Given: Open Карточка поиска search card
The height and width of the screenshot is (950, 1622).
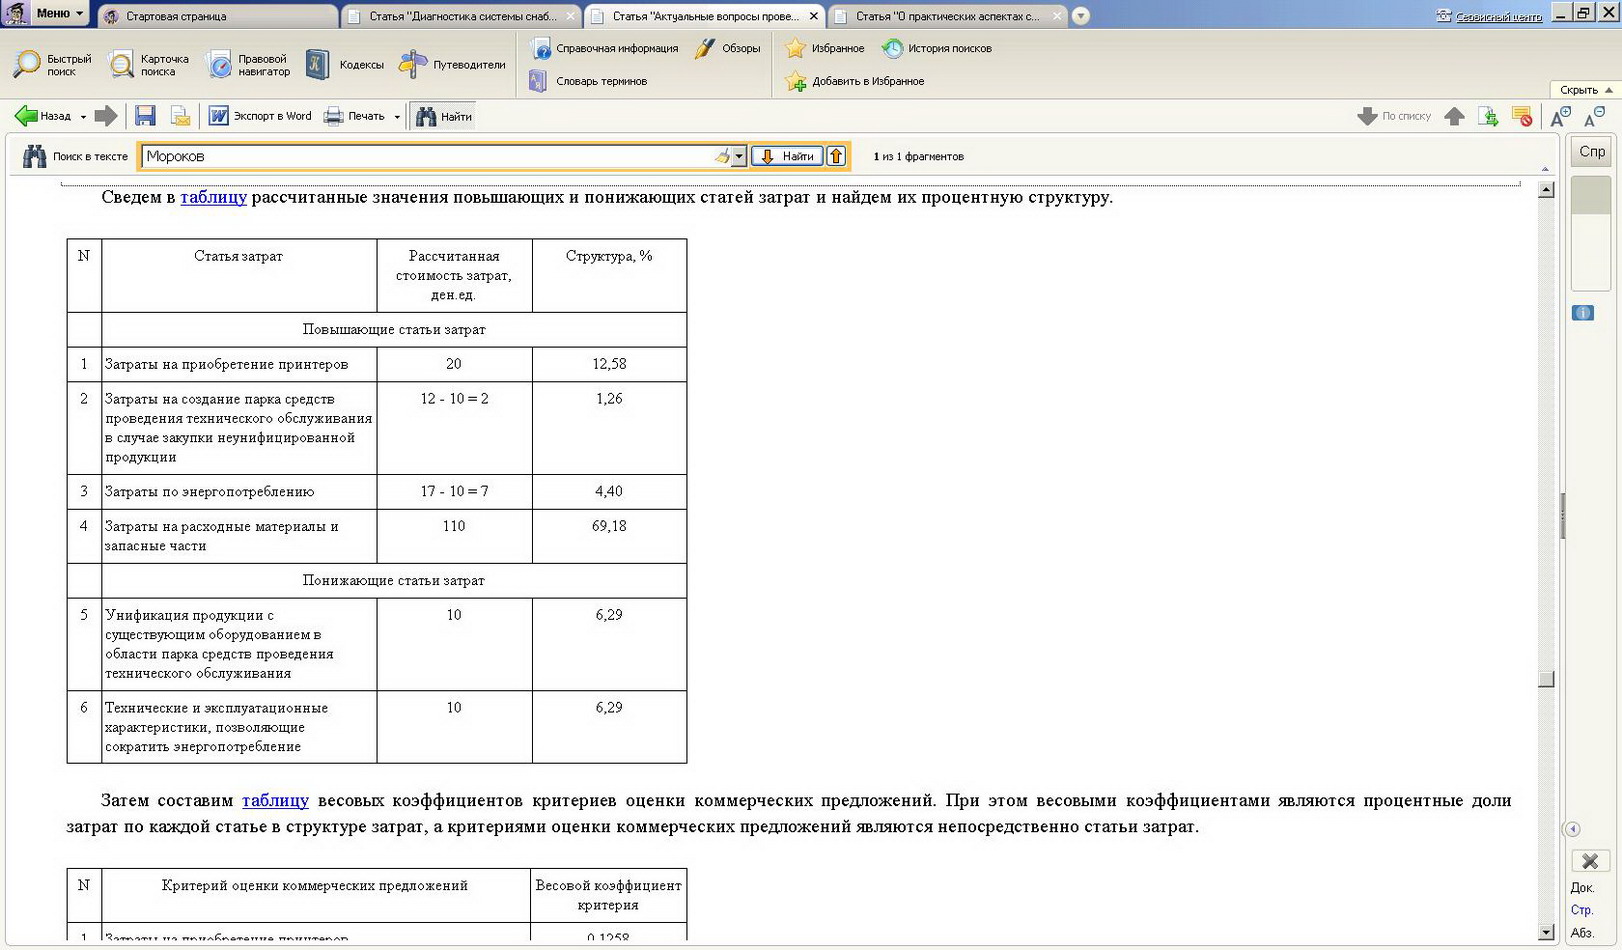Looking at the screenshot, I should tap(149, 65).
